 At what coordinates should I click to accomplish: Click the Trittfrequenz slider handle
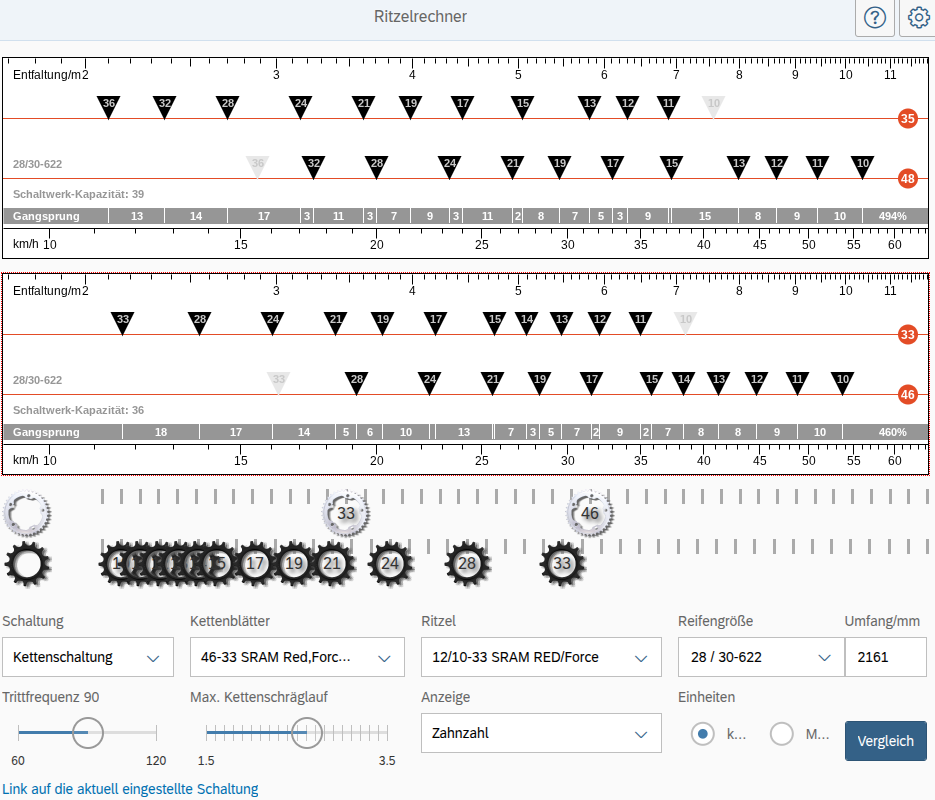tap(88, 733)
